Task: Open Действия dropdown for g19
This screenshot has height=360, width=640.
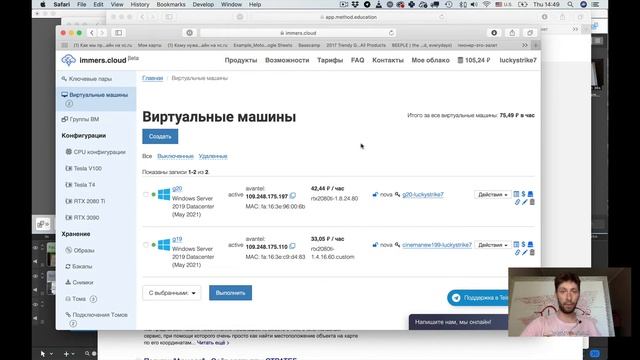Action: 492,245
